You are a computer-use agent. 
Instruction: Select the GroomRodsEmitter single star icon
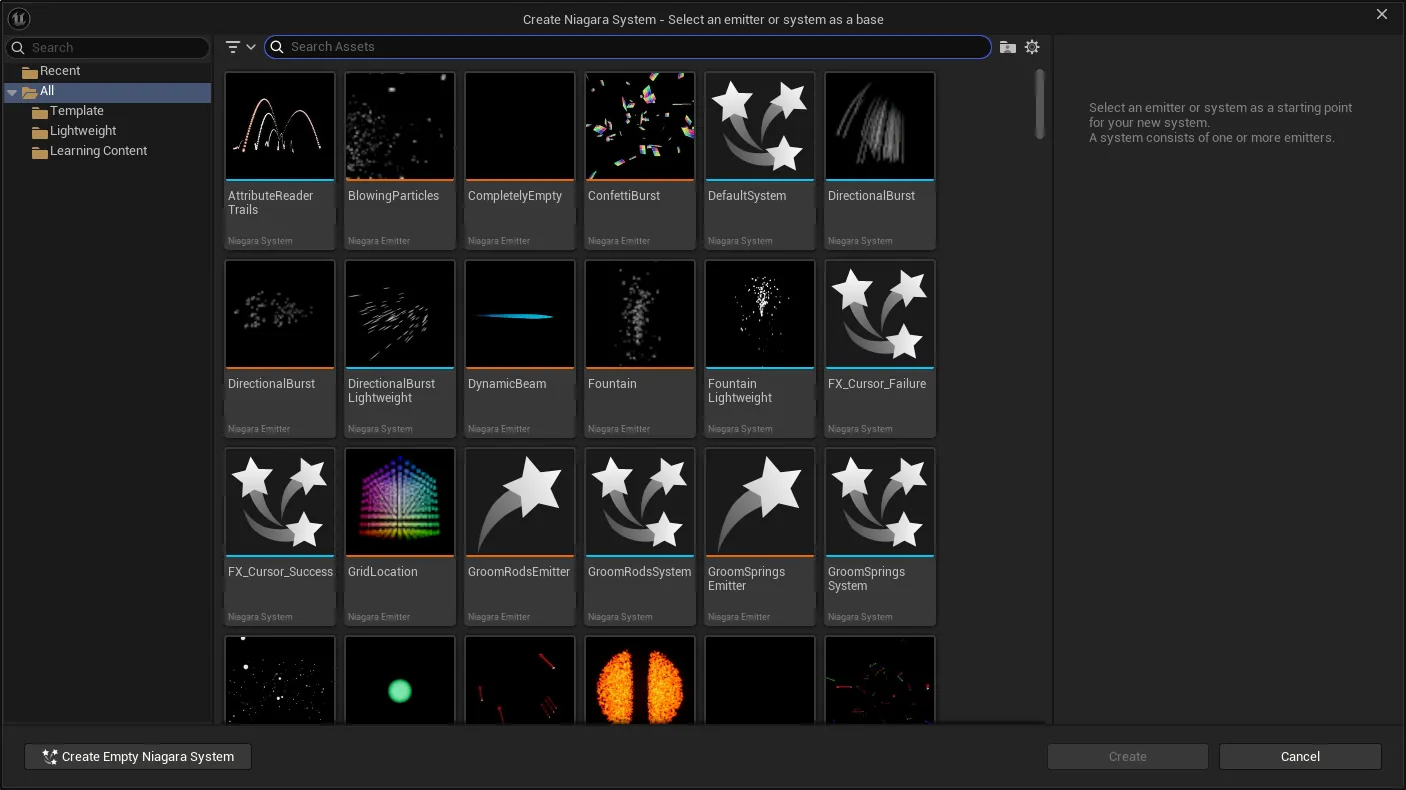(x=520, y=502)
